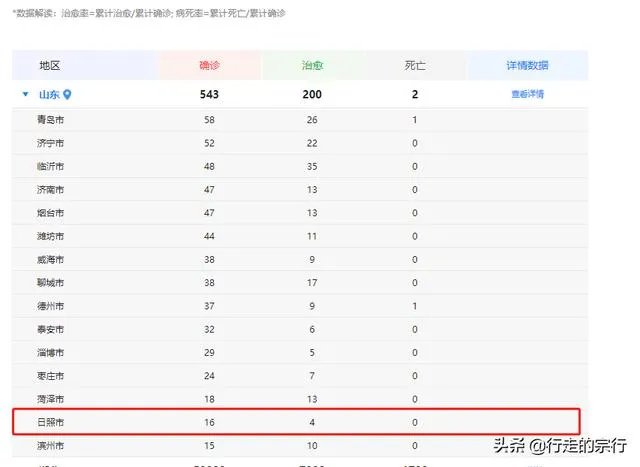Click 滨州市 cured value 10

pyautogui.click(x=312, y=446)
